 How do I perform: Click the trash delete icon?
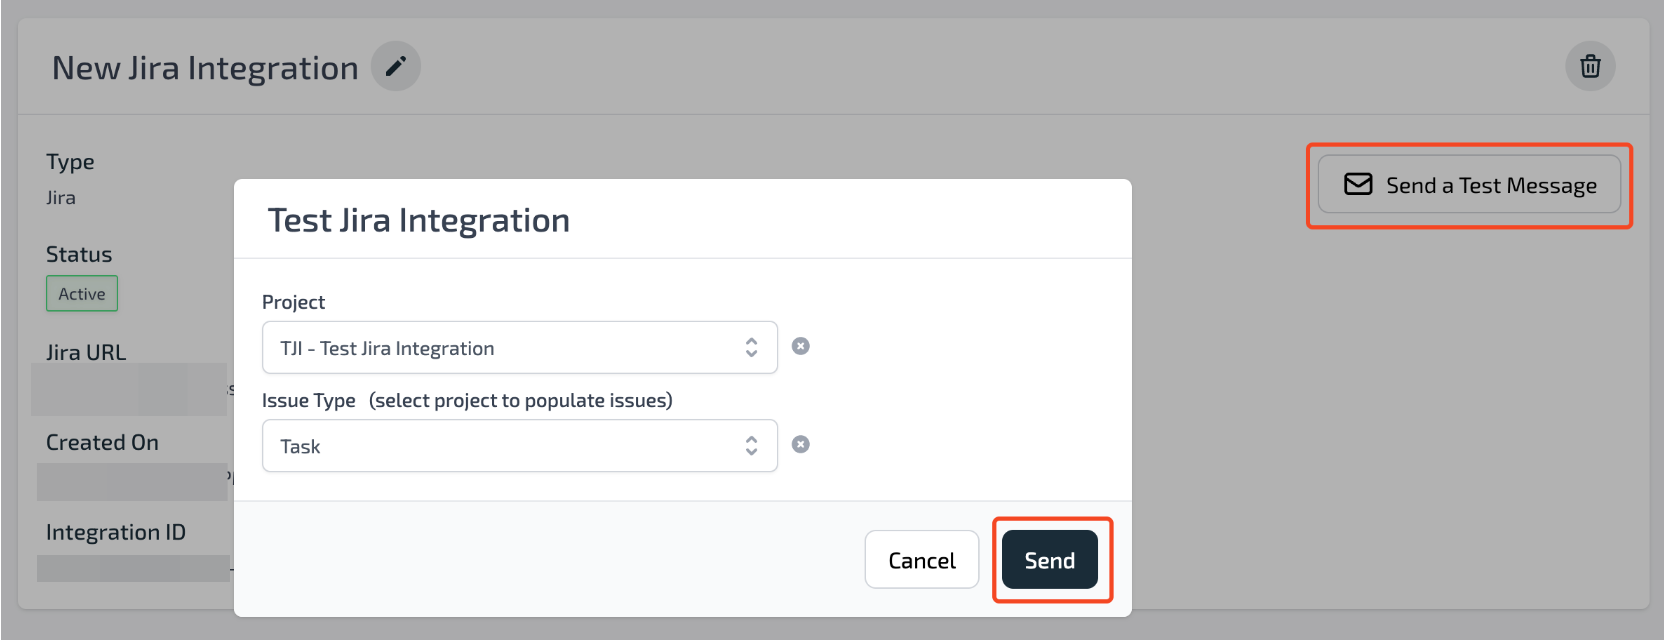coord(1590,67)
